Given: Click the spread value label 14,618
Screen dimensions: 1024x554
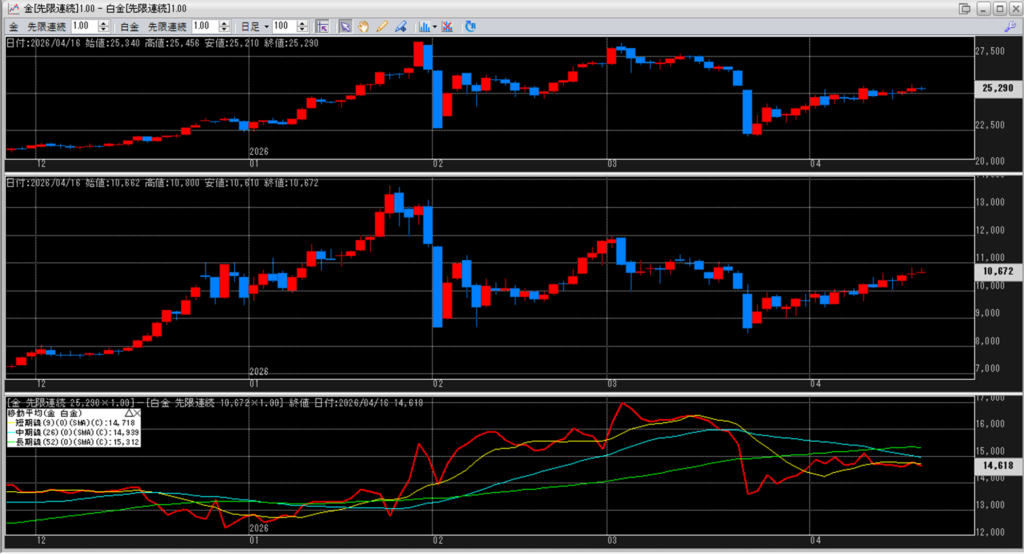Looking at the screenshot, I should tap(998, 466).
